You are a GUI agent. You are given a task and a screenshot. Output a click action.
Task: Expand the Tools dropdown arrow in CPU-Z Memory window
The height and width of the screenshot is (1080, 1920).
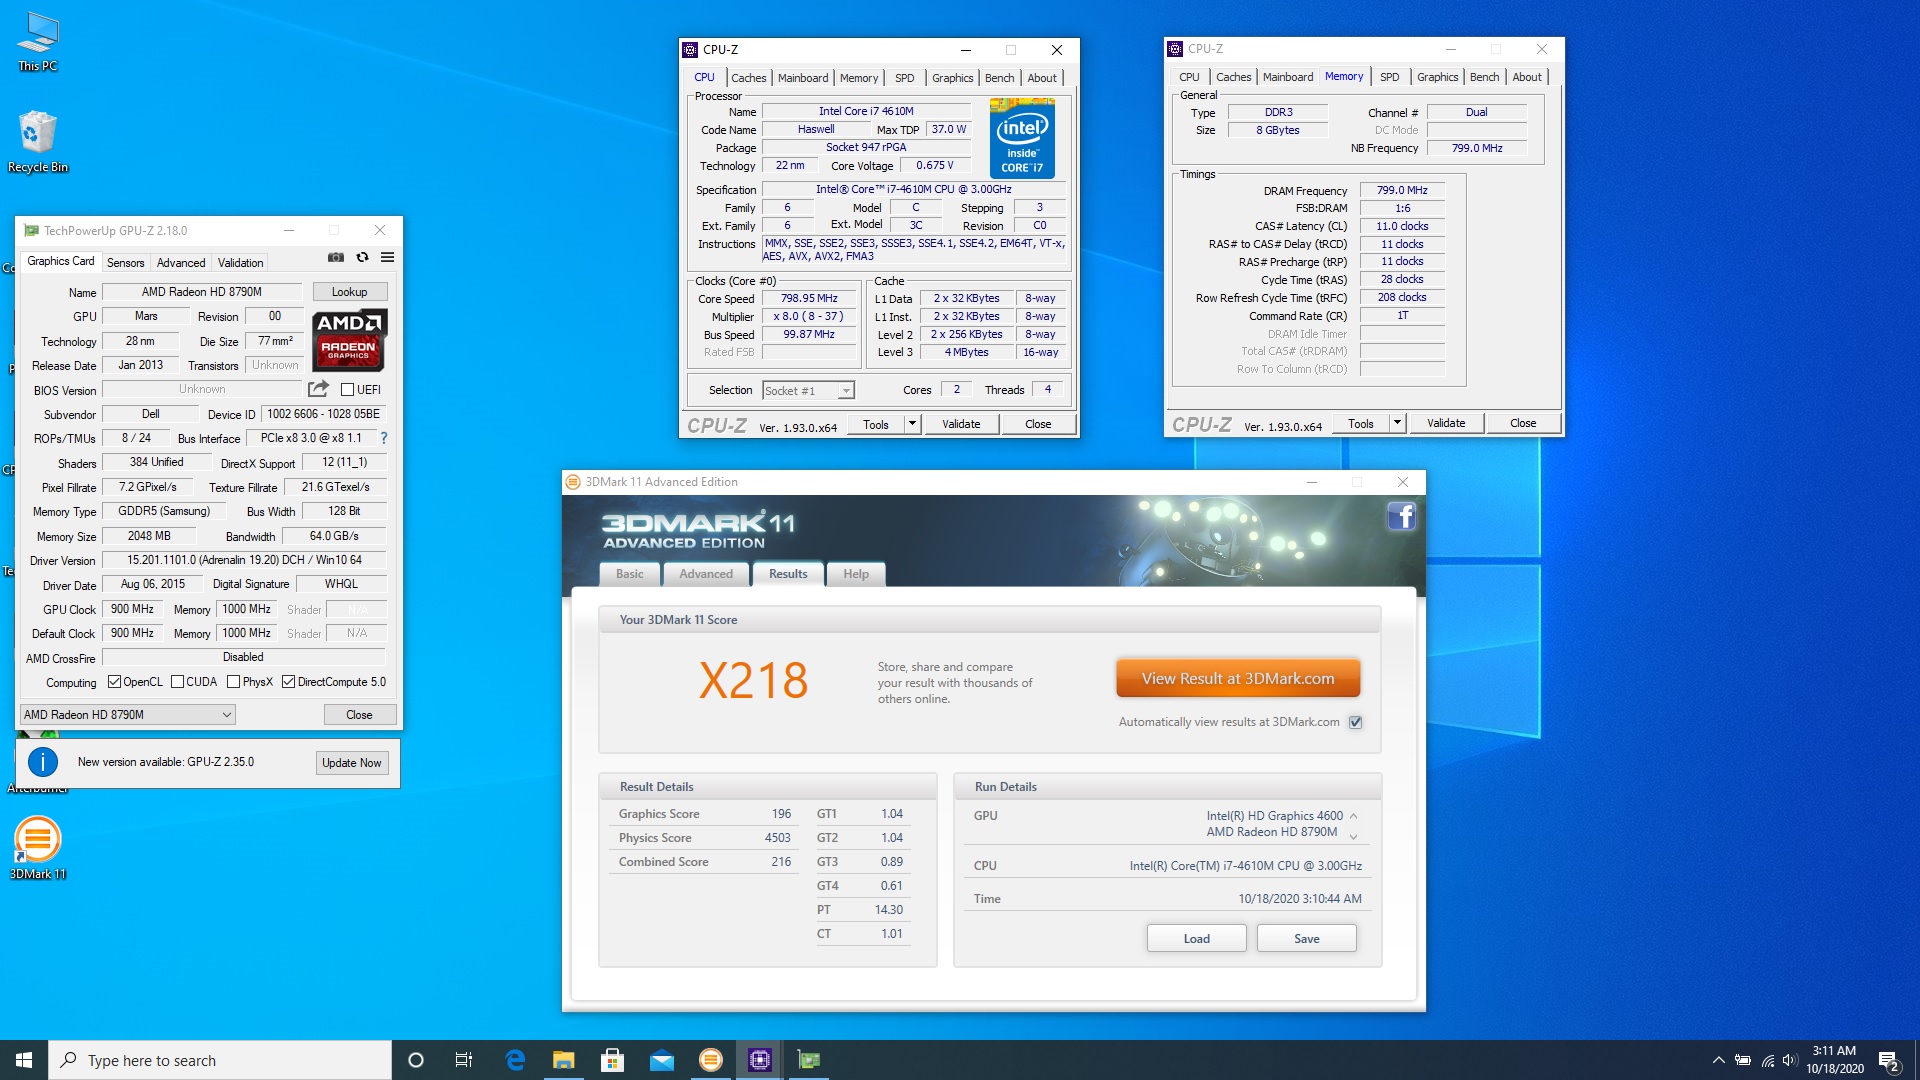[1397, 423]
